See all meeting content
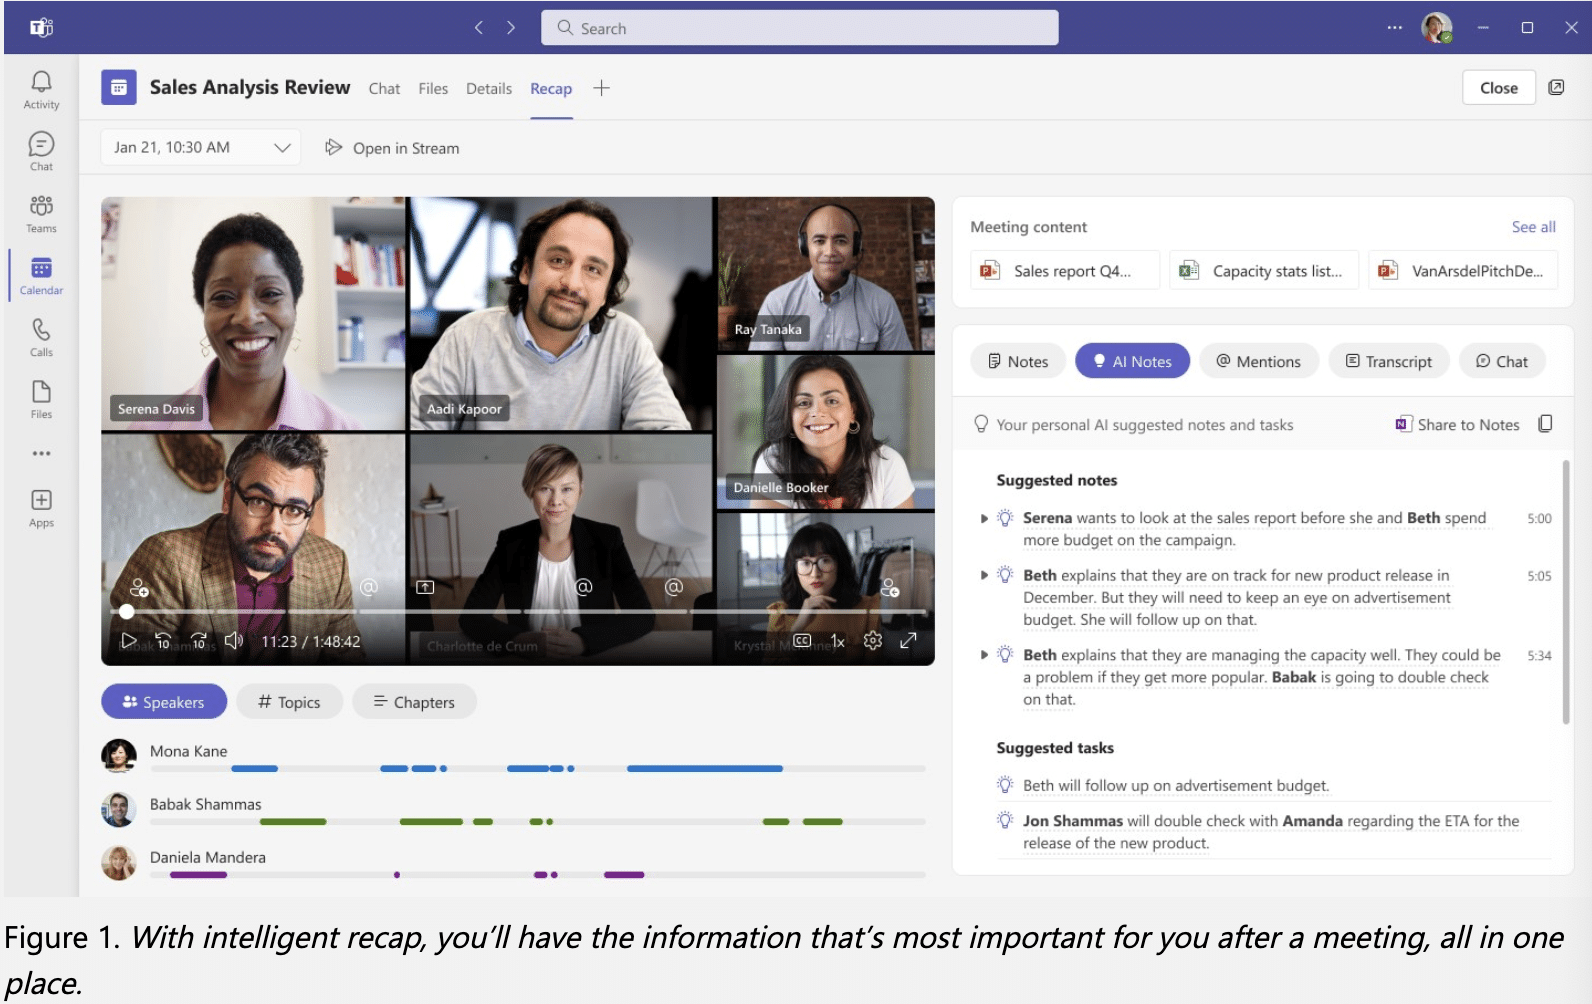Screen dimensions: 1592x1004 pos(1533,227)
